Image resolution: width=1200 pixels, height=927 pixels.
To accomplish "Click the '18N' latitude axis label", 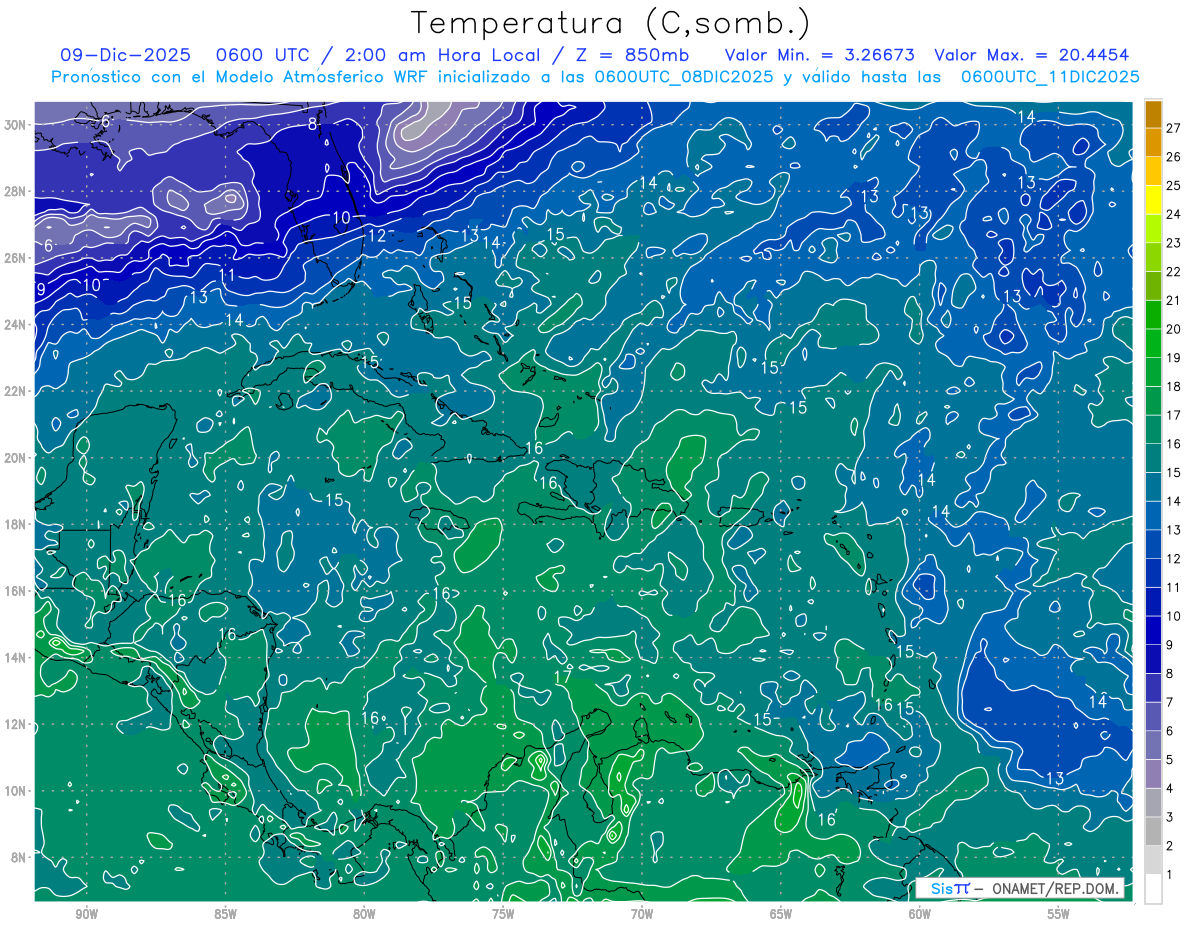I will pyautogui.click(x=17, y=524).
